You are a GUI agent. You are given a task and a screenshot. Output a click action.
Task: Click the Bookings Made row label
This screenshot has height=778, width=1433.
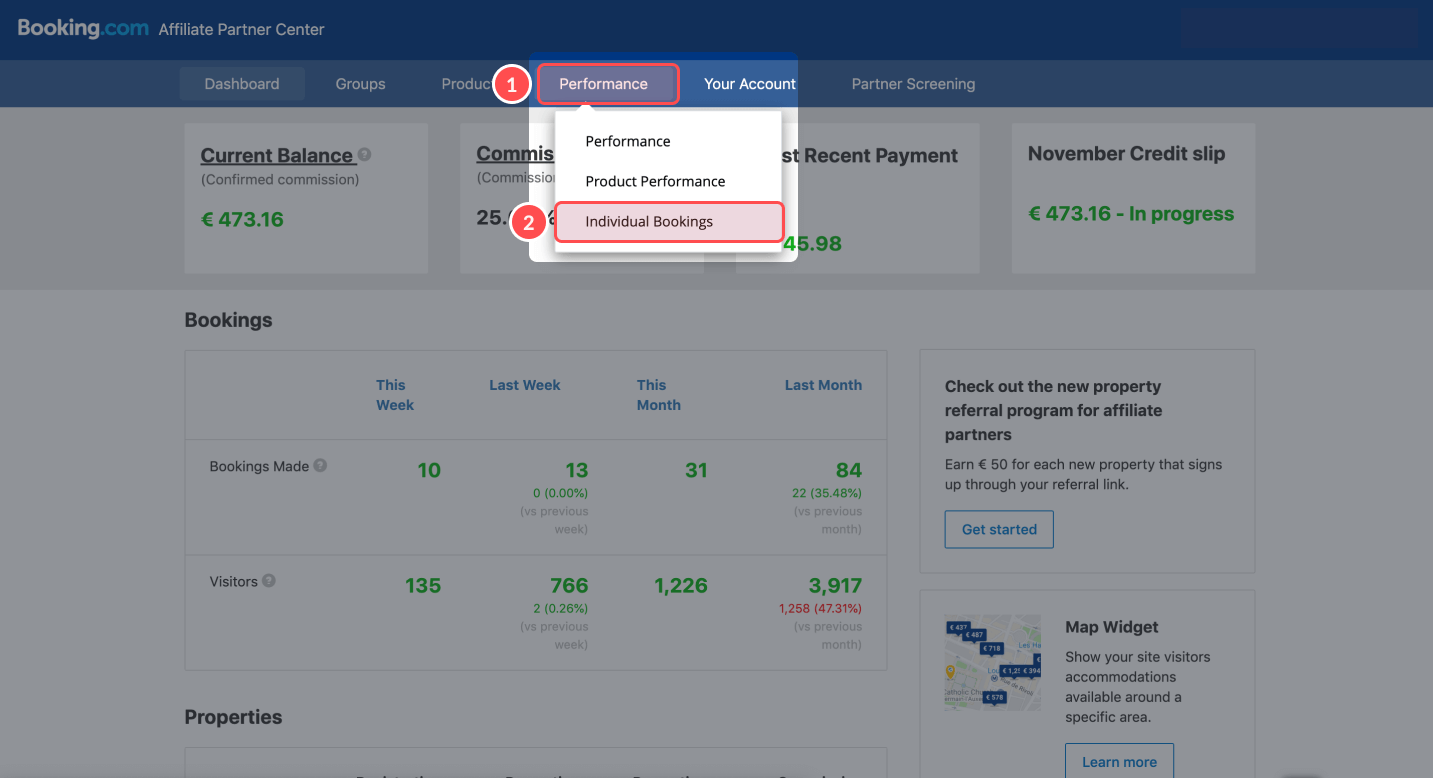259,466
